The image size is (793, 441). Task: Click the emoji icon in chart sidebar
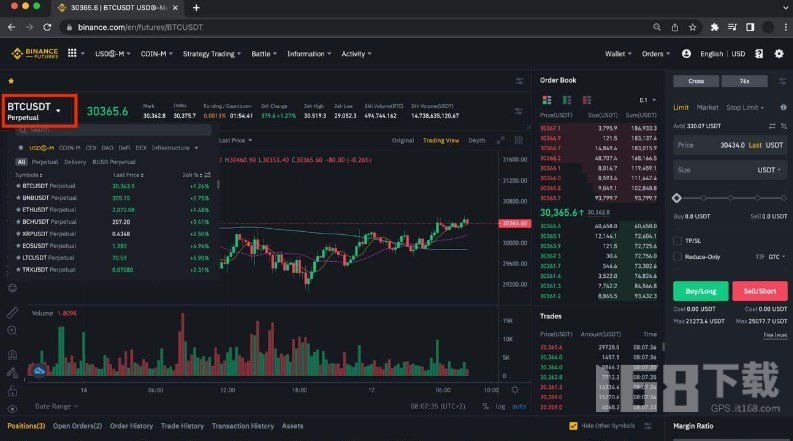coord(13,288)
